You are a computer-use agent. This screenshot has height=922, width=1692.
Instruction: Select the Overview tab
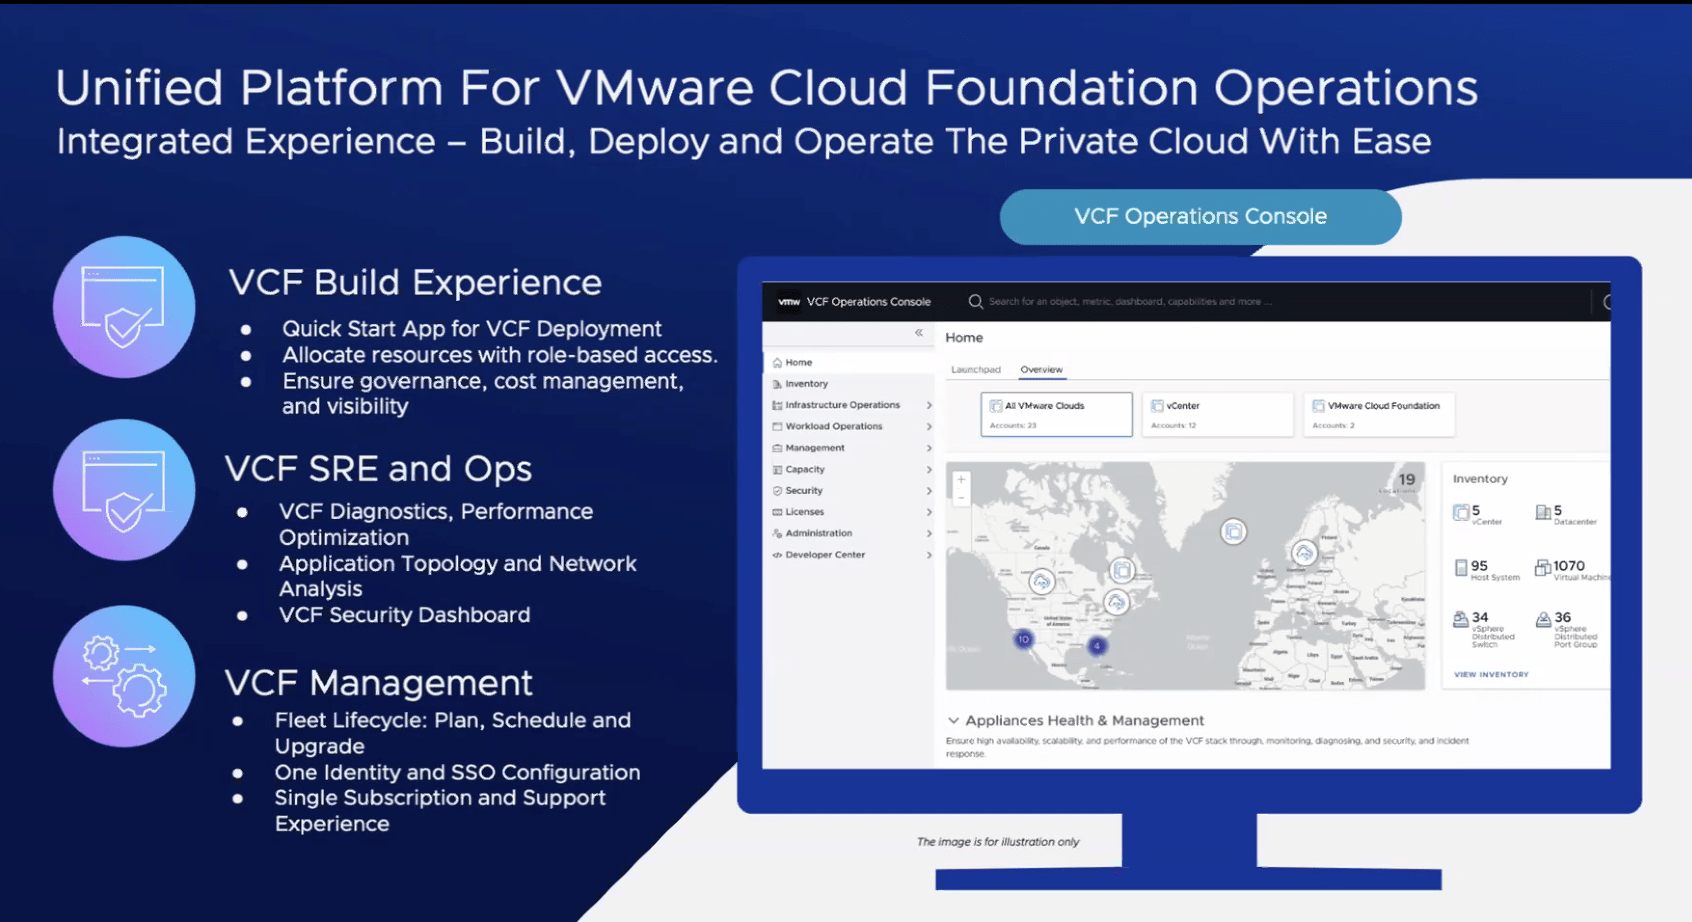point(1041,370)
